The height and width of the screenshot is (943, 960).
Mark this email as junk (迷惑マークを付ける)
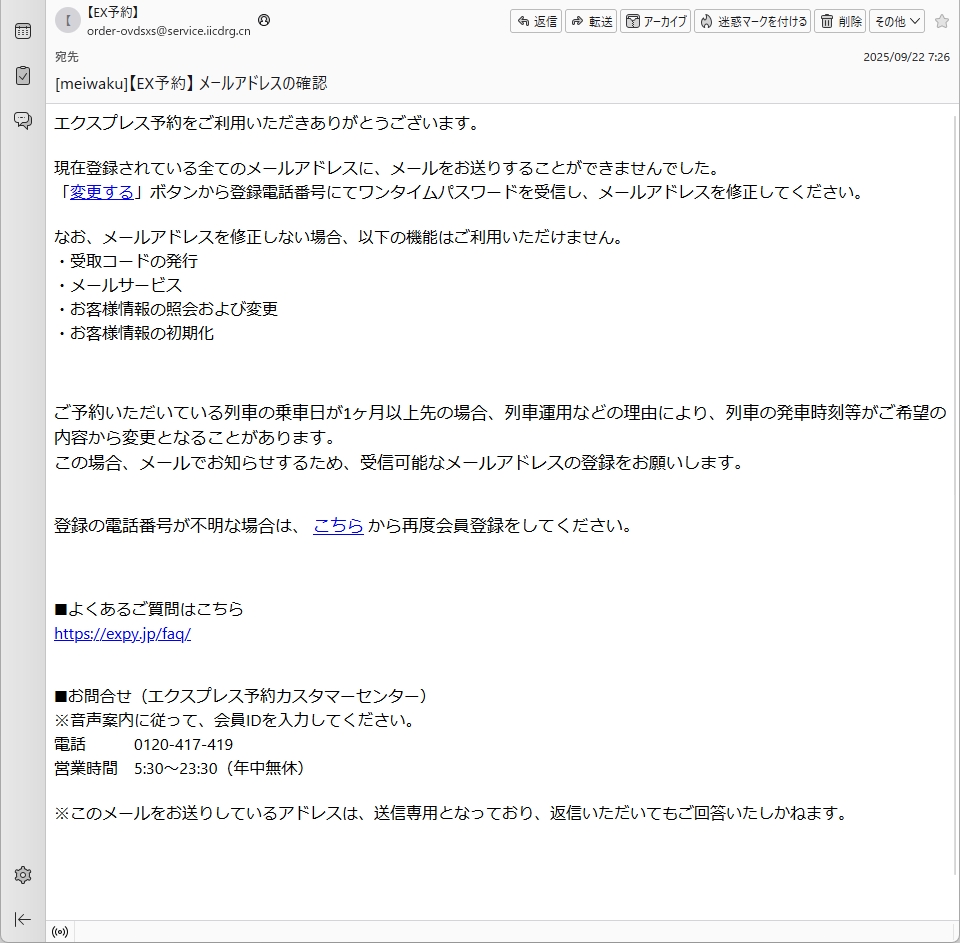click(752, 21)
